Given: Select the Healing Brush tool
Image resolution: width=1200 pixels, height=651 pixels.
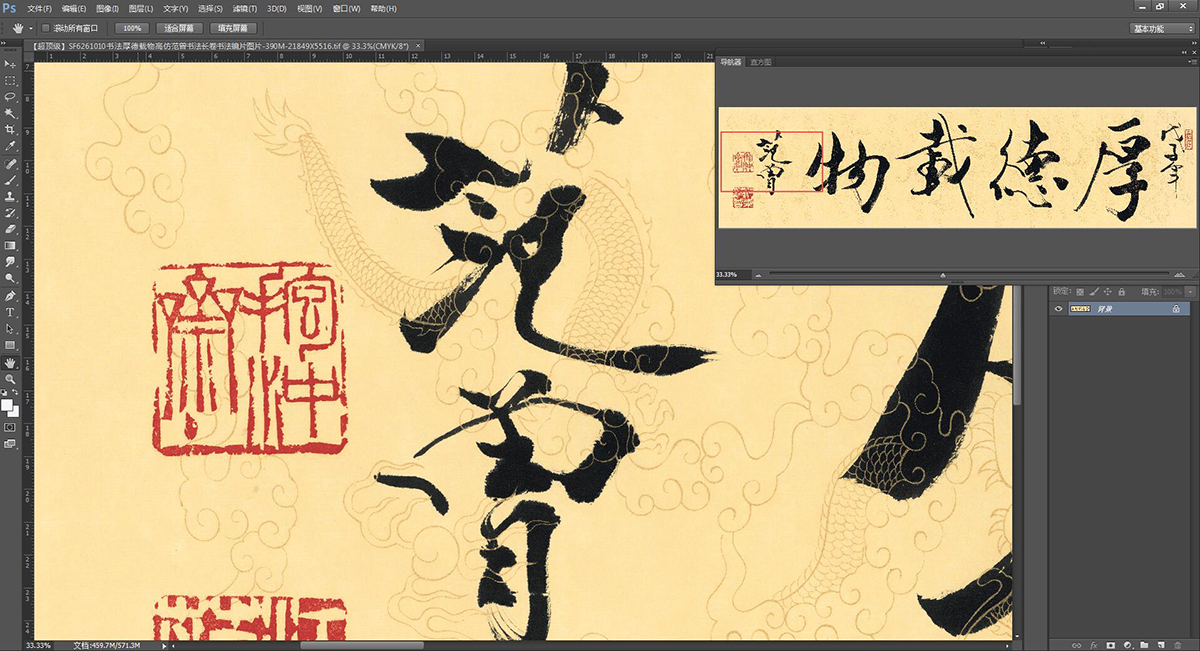Looking at the screenshot, I should [10, 163].
